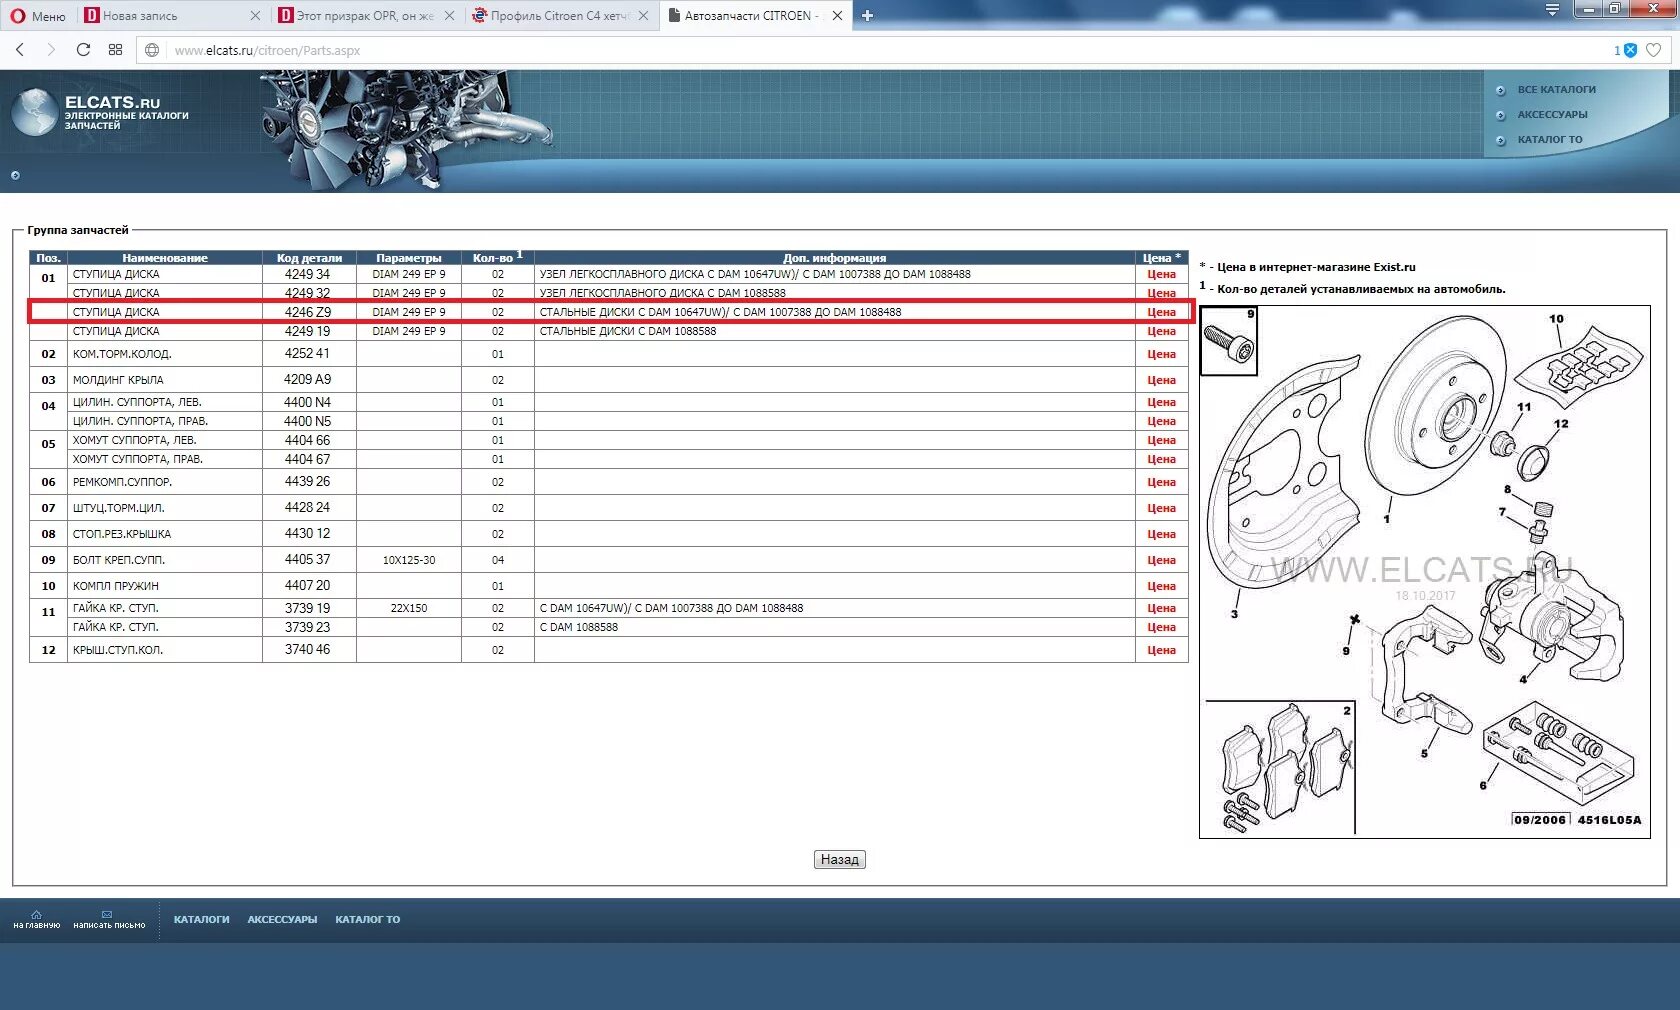Click Цена for РЕМКОМП.СУППОР. row
The height and width of the screenshot is (1010, 1680).
pyautogui.click(x=1161, y=482)
